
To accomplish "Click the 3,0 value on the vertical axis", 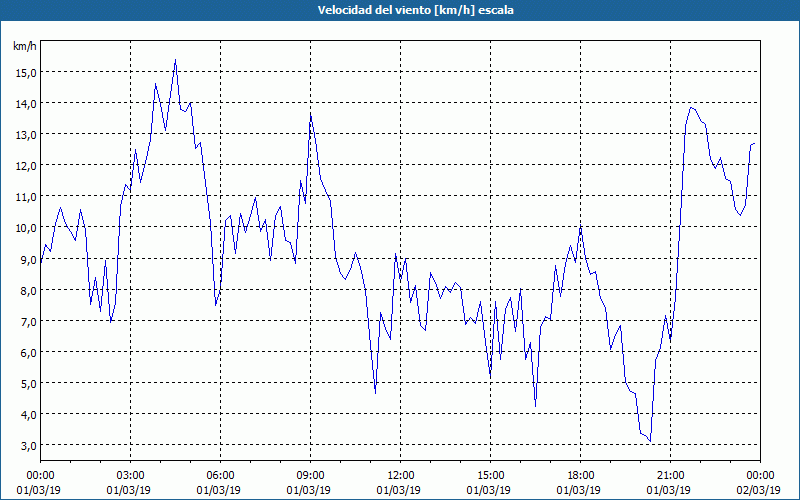I will pos(28,445).
